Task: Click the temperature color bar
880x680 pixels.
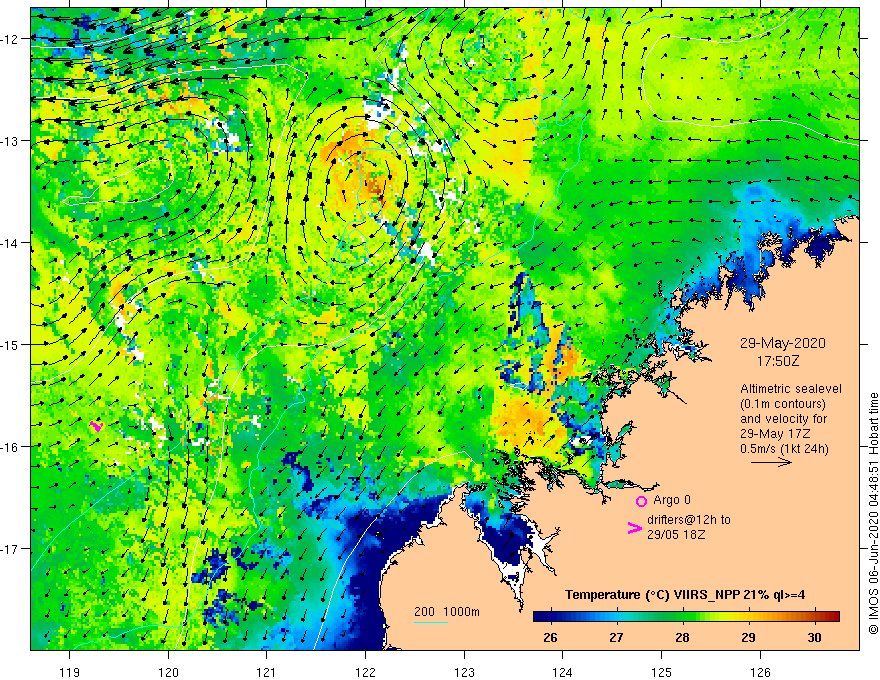Action: click(x=686, y=617)
